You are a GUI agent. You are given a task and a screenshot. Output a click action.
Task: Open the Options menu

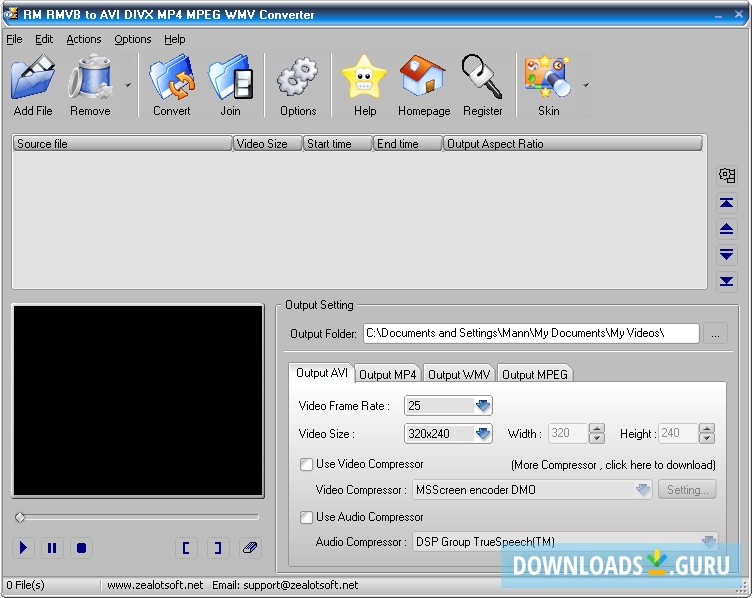pyautogui.click(x=133, y=39)
